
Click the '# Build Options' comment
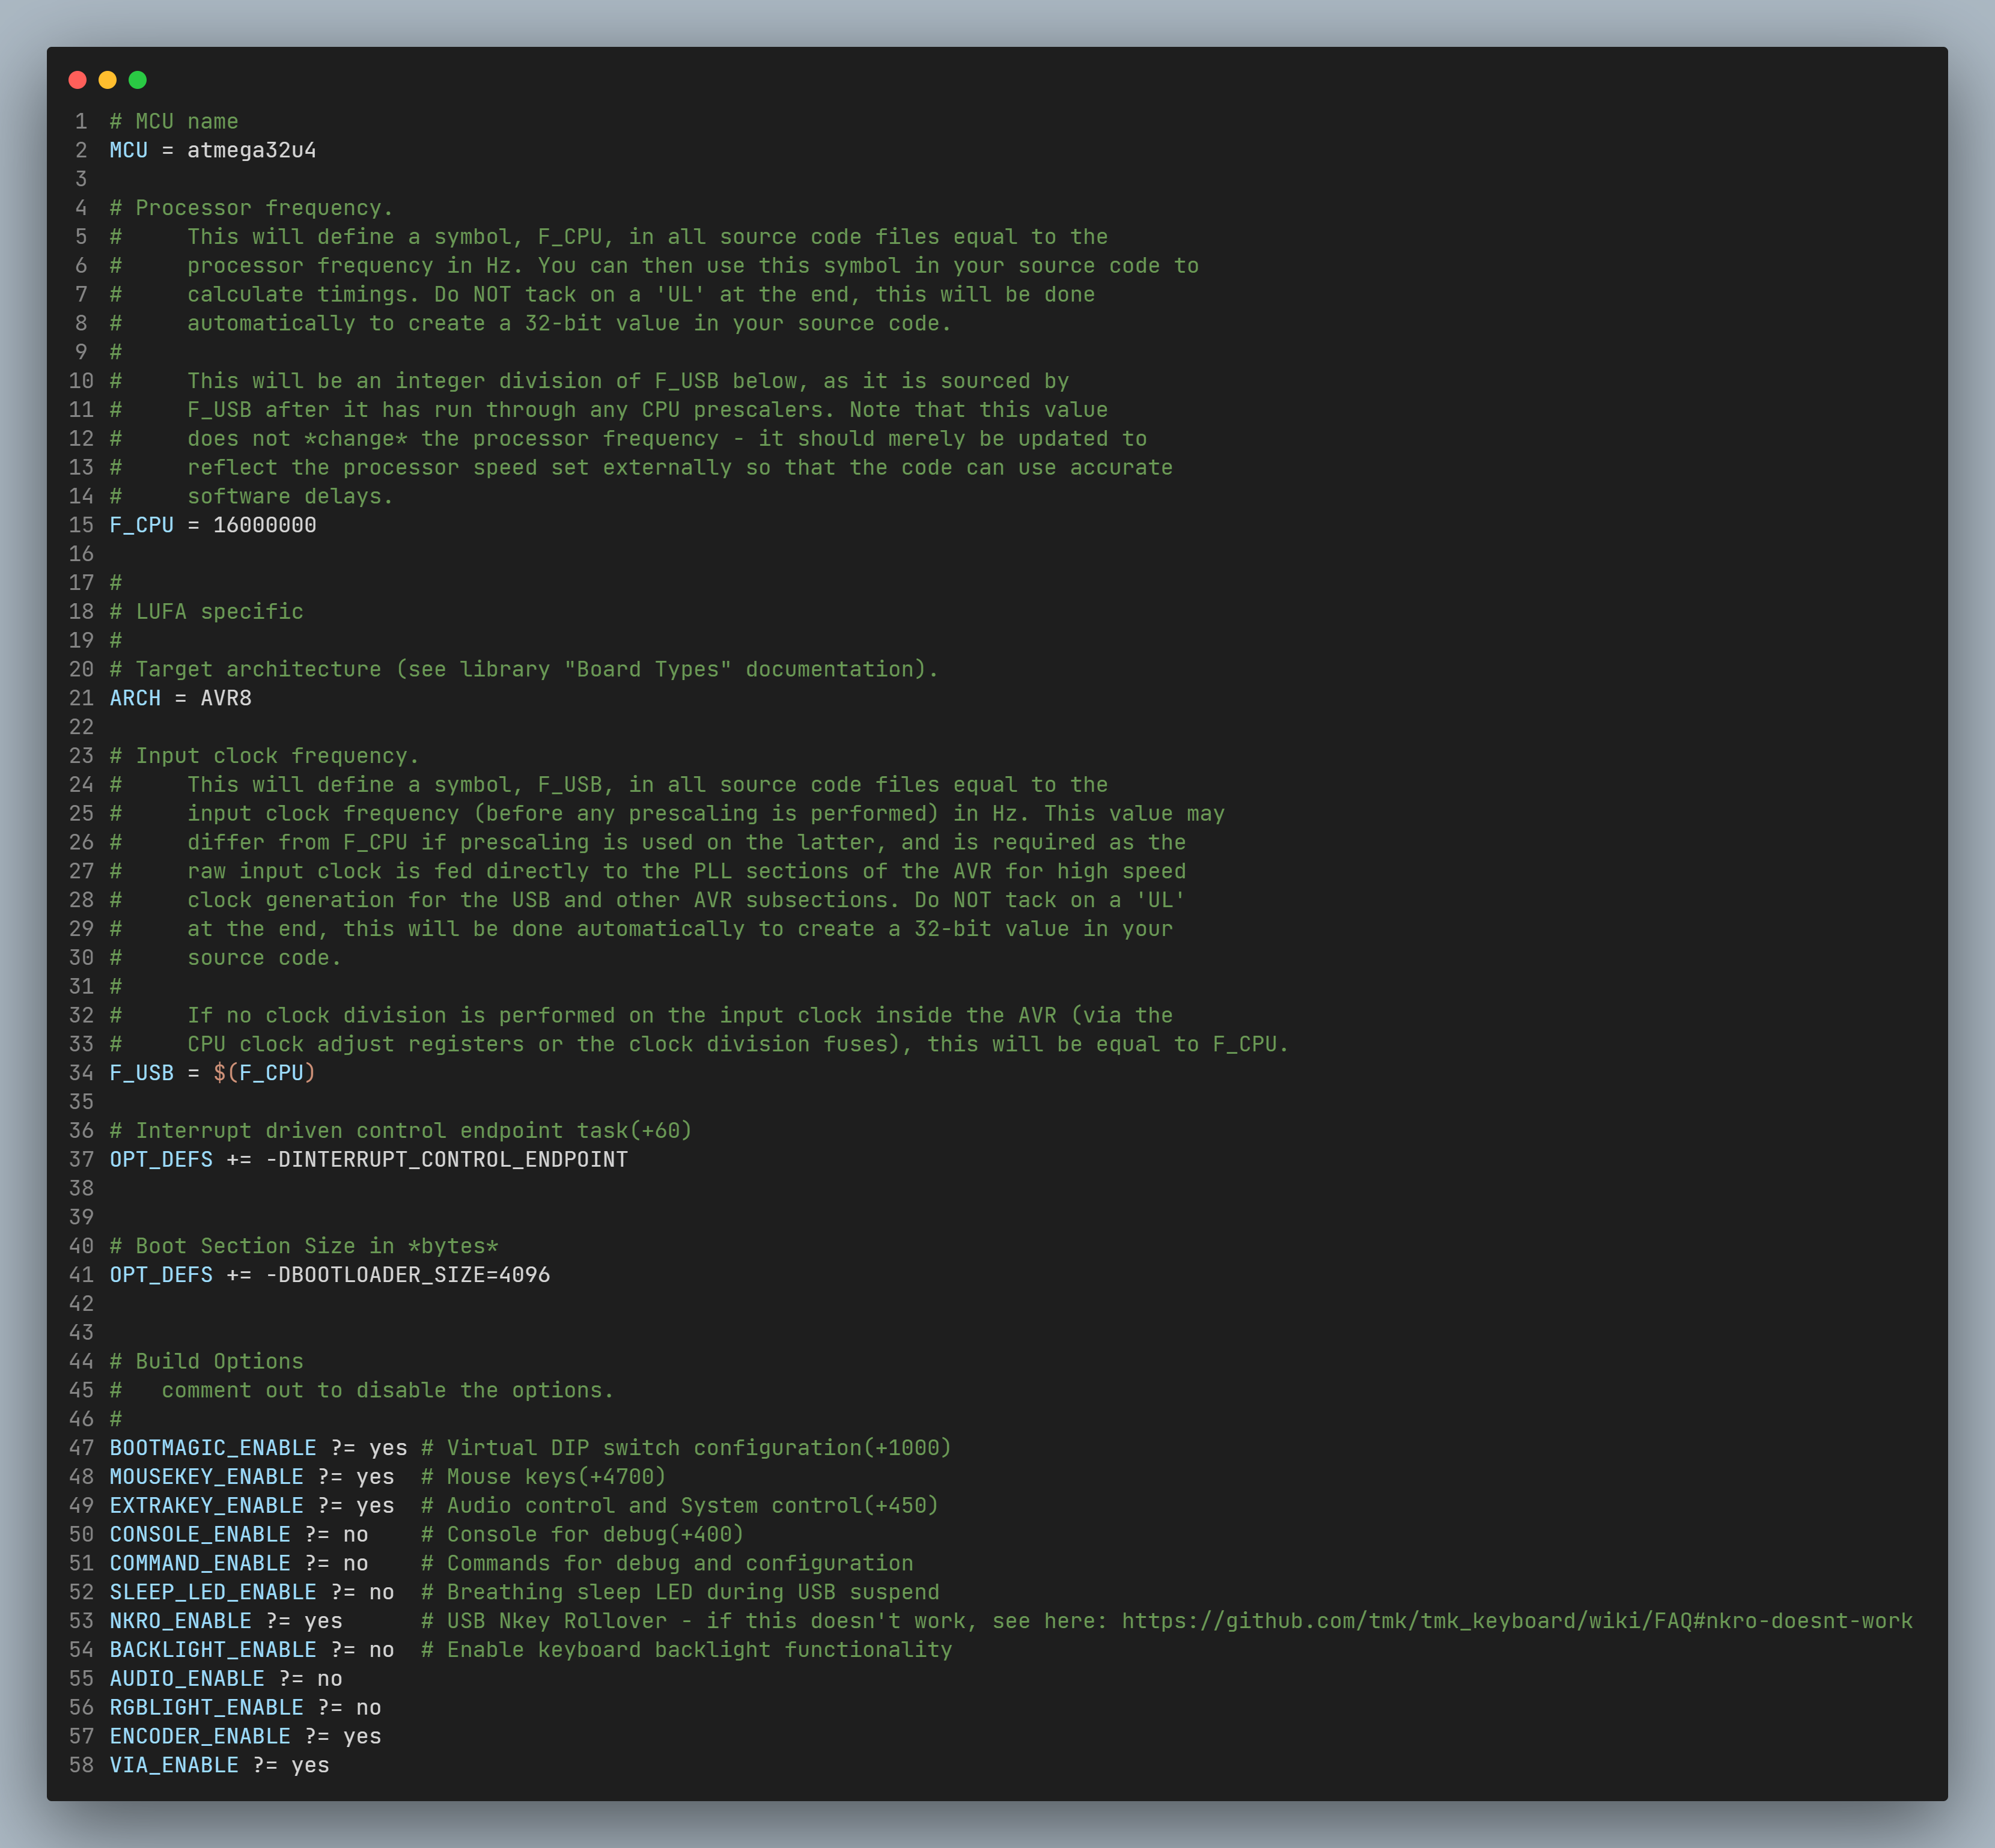[206, 1362]
